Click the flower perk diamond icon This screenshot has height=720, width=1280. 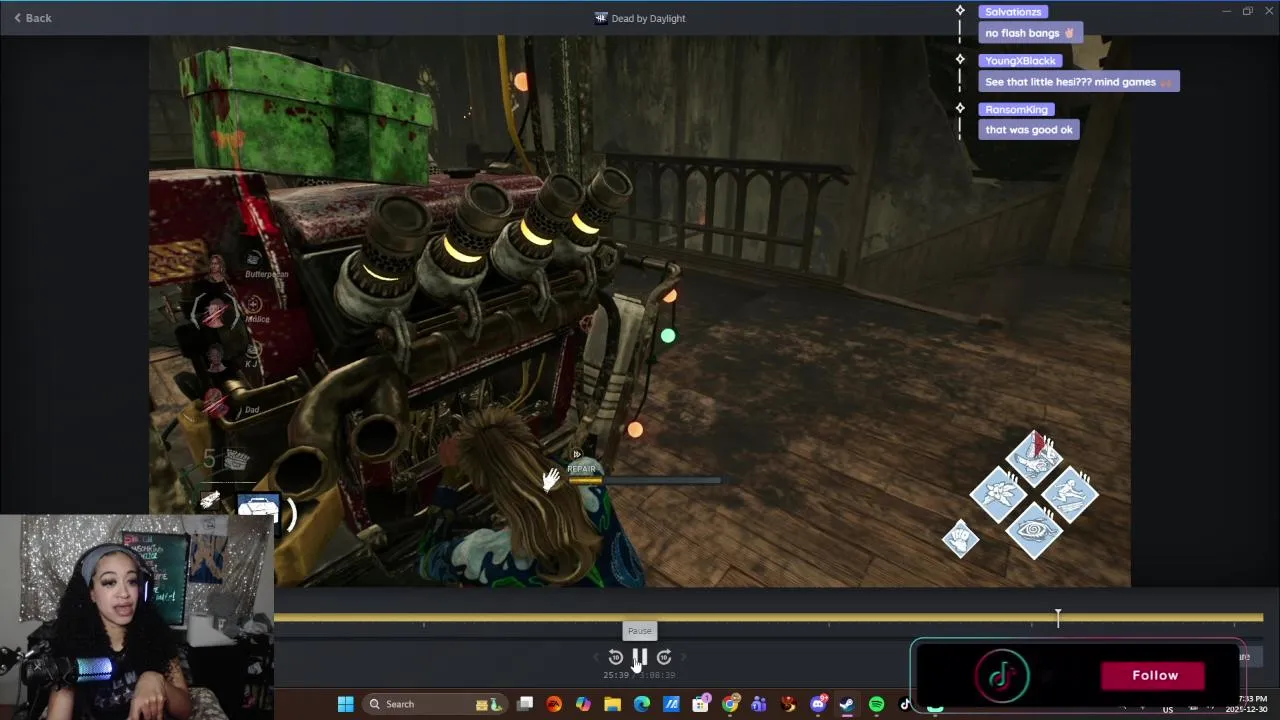click(x=998, y=494)
